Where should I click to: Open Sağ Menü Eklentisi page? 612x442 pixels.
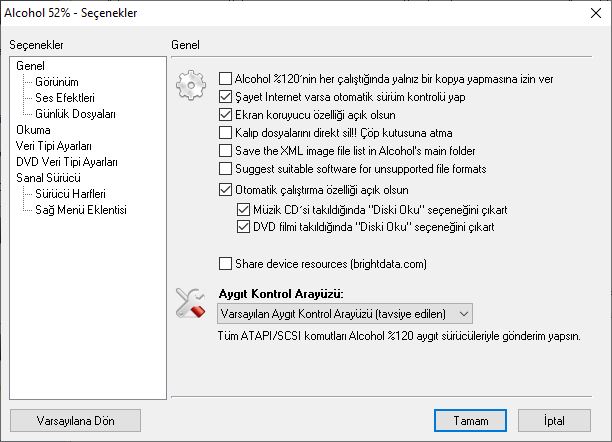tap(81, 210)
